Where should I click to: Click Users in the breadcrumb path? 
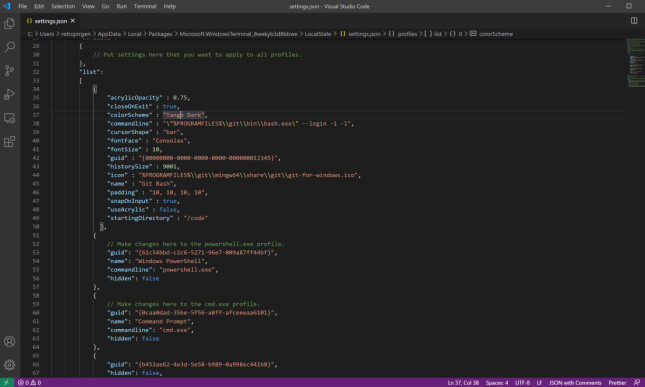click(46, 34)
